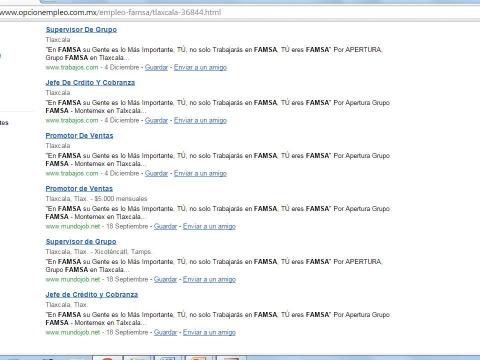The width and height of the screenshot is (480, 360).
Task: Open Supervisor de Grupo listing in Xicoténcatl
Action: (x=81, y=242)
